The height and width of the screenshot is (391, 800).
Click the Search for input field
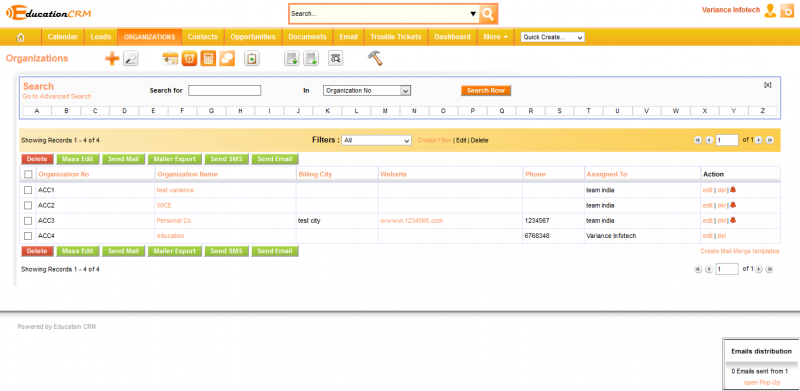(x=224, y=90)
